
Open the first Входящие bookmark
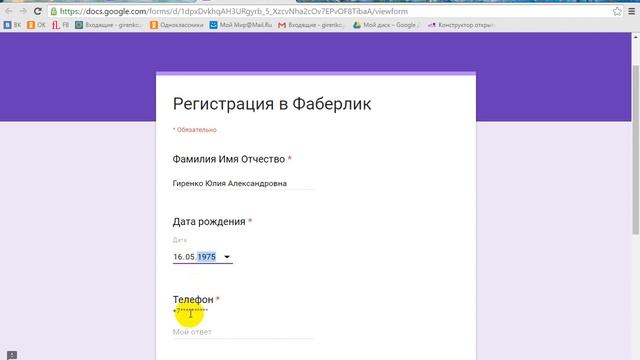[x=109, y=25]
